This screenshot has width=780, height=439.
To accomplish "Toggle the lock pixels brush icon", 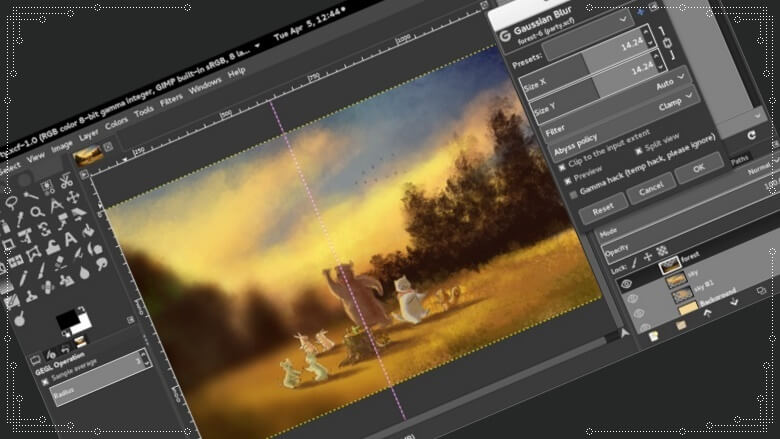I will (634, 263).
